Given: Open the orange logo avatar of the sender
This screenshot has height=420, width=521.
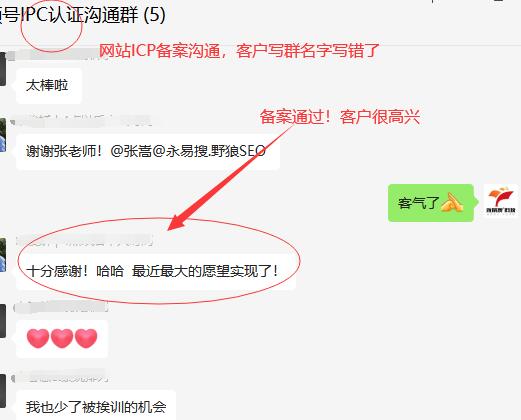Looking at the screenshot, I should click(501, 201).
